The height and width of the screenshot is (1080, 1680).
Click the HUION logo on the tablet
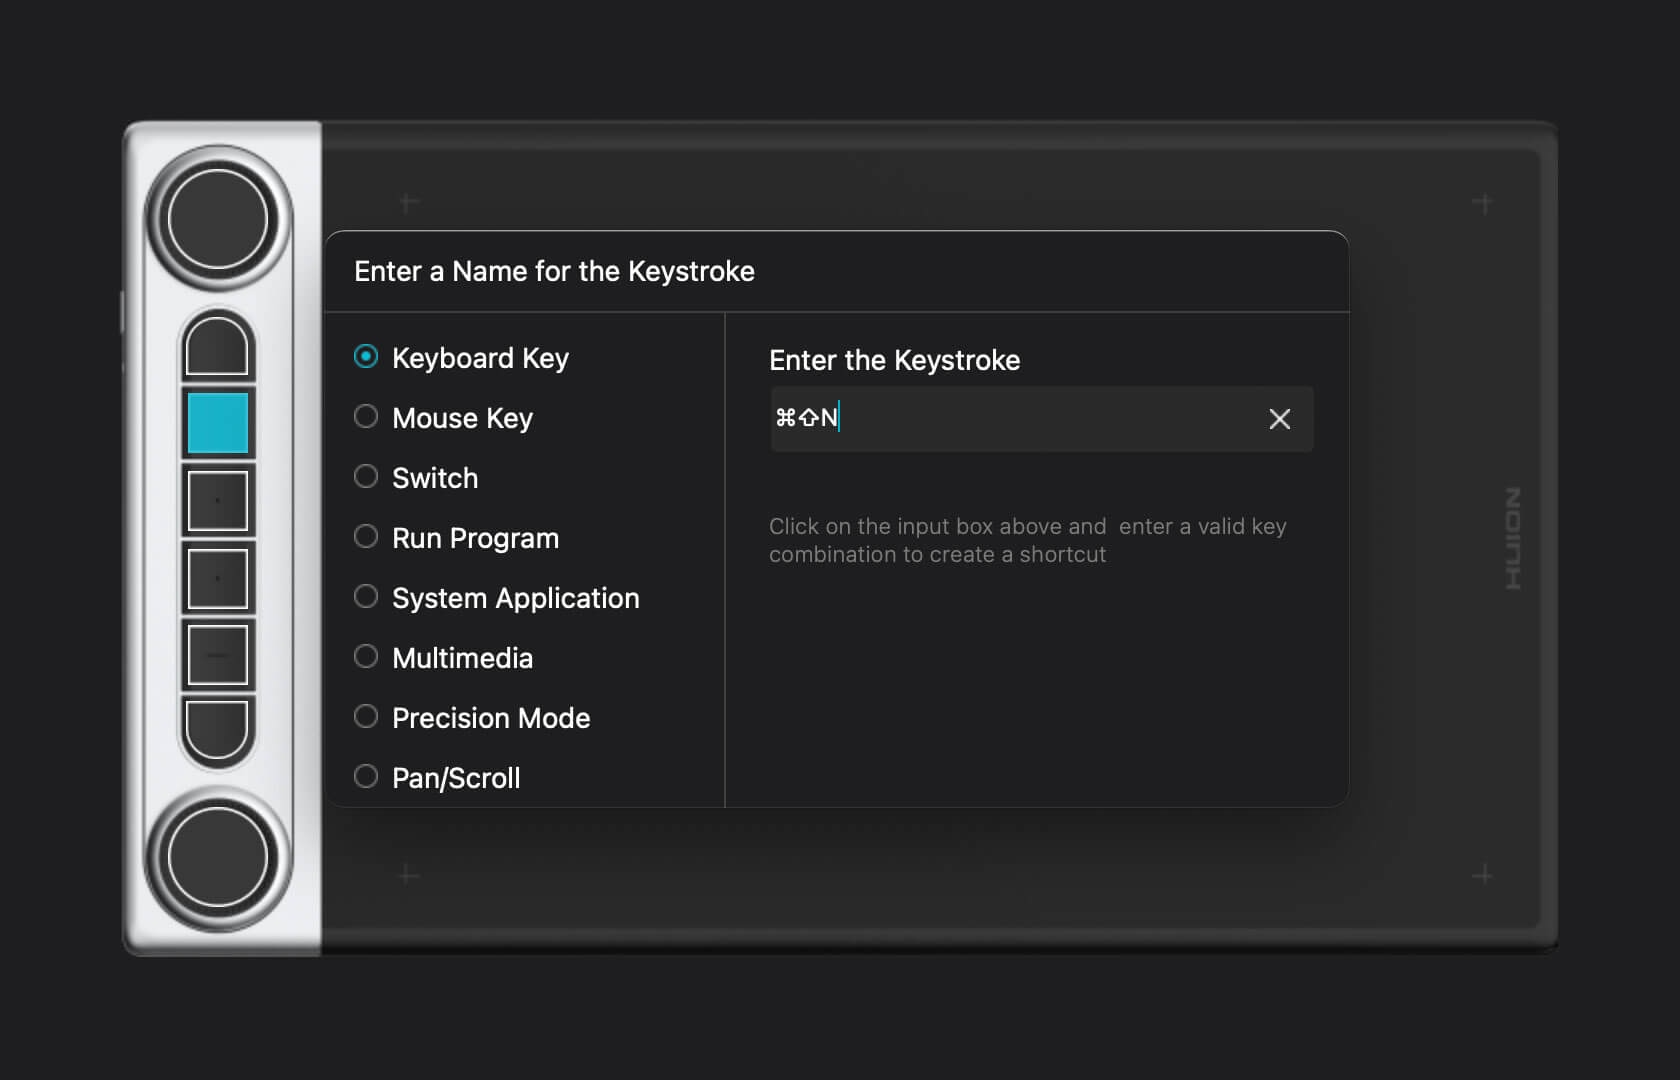(x=1513, y=538)
